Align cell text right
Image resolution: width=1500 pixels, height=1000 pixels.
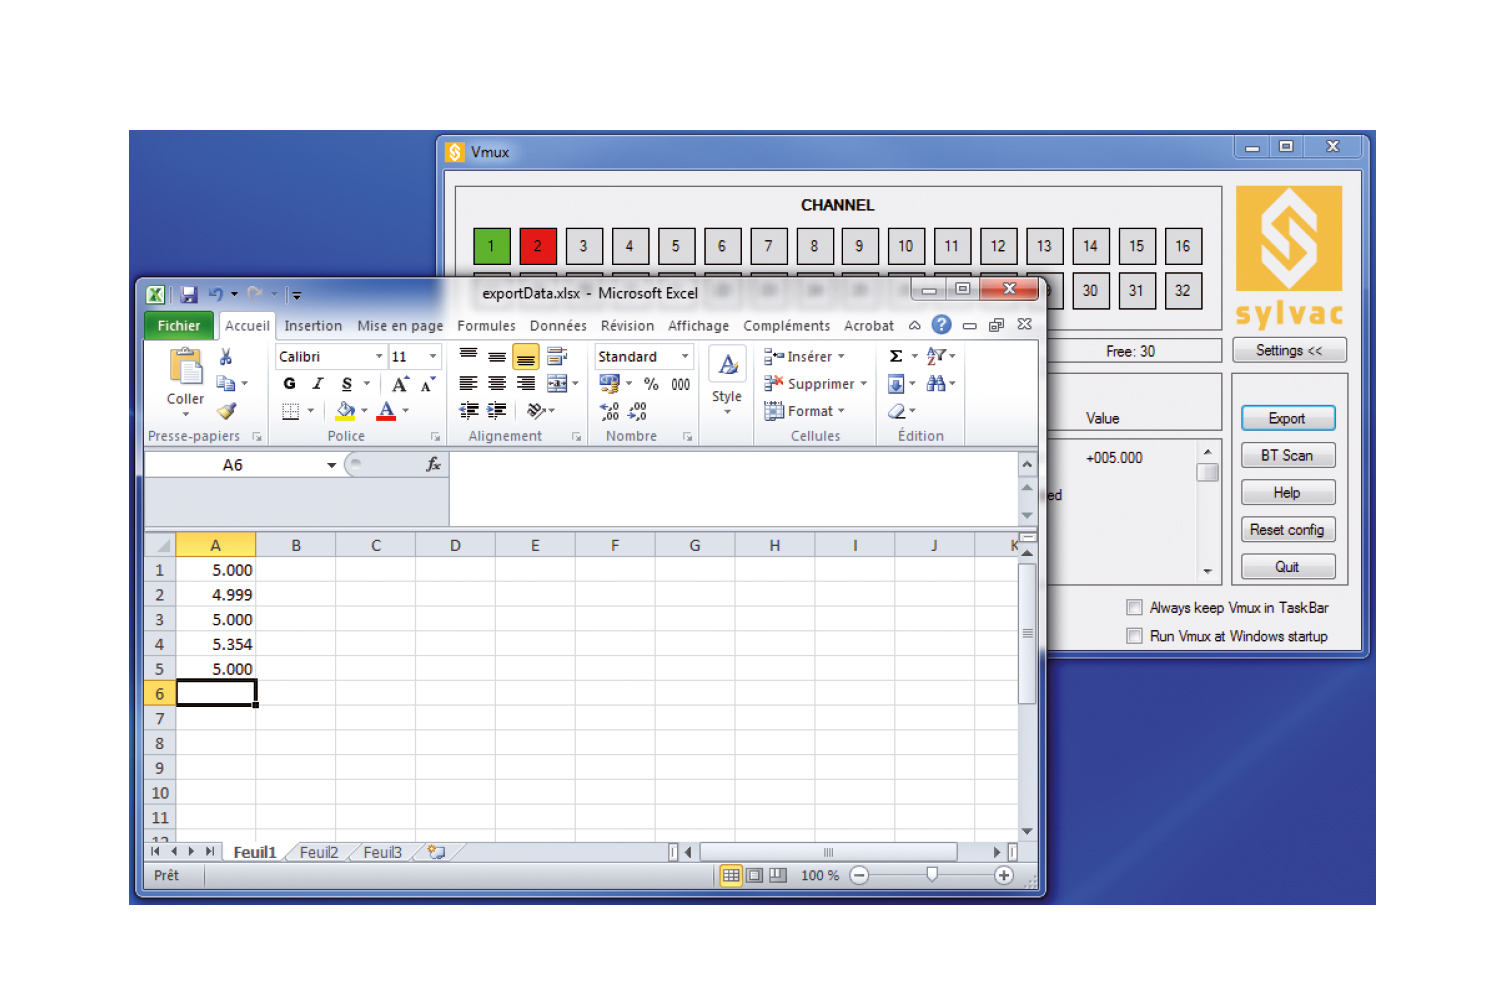526,383
